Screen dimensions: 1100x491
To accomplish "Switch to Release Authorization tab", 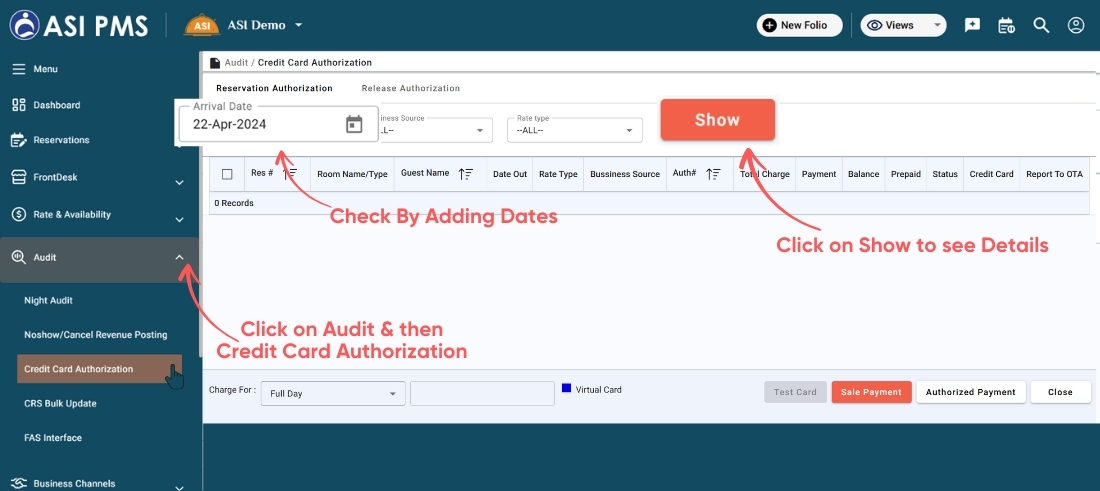I will [410, 88].
